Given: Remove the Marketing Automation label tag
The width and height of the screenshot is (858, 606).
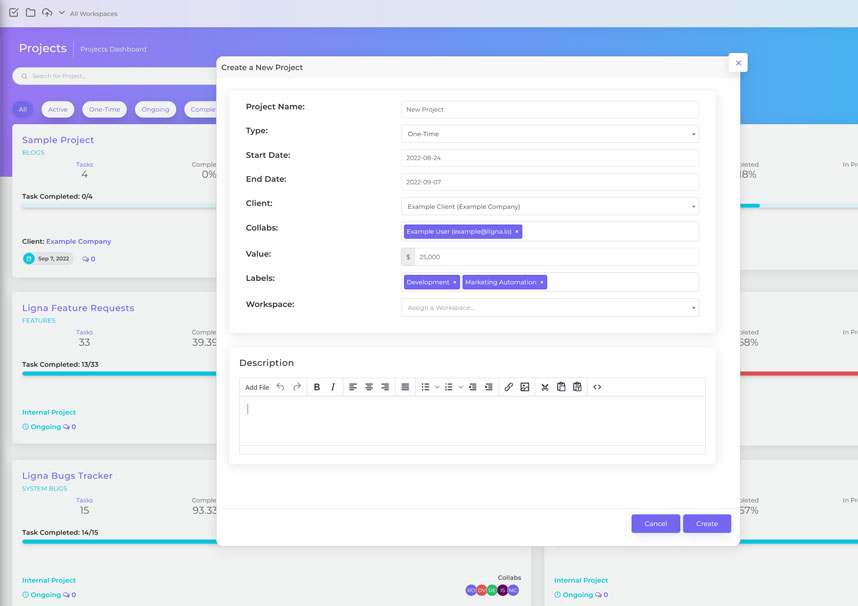Looking at the screenshot, I should pos(541,282).
